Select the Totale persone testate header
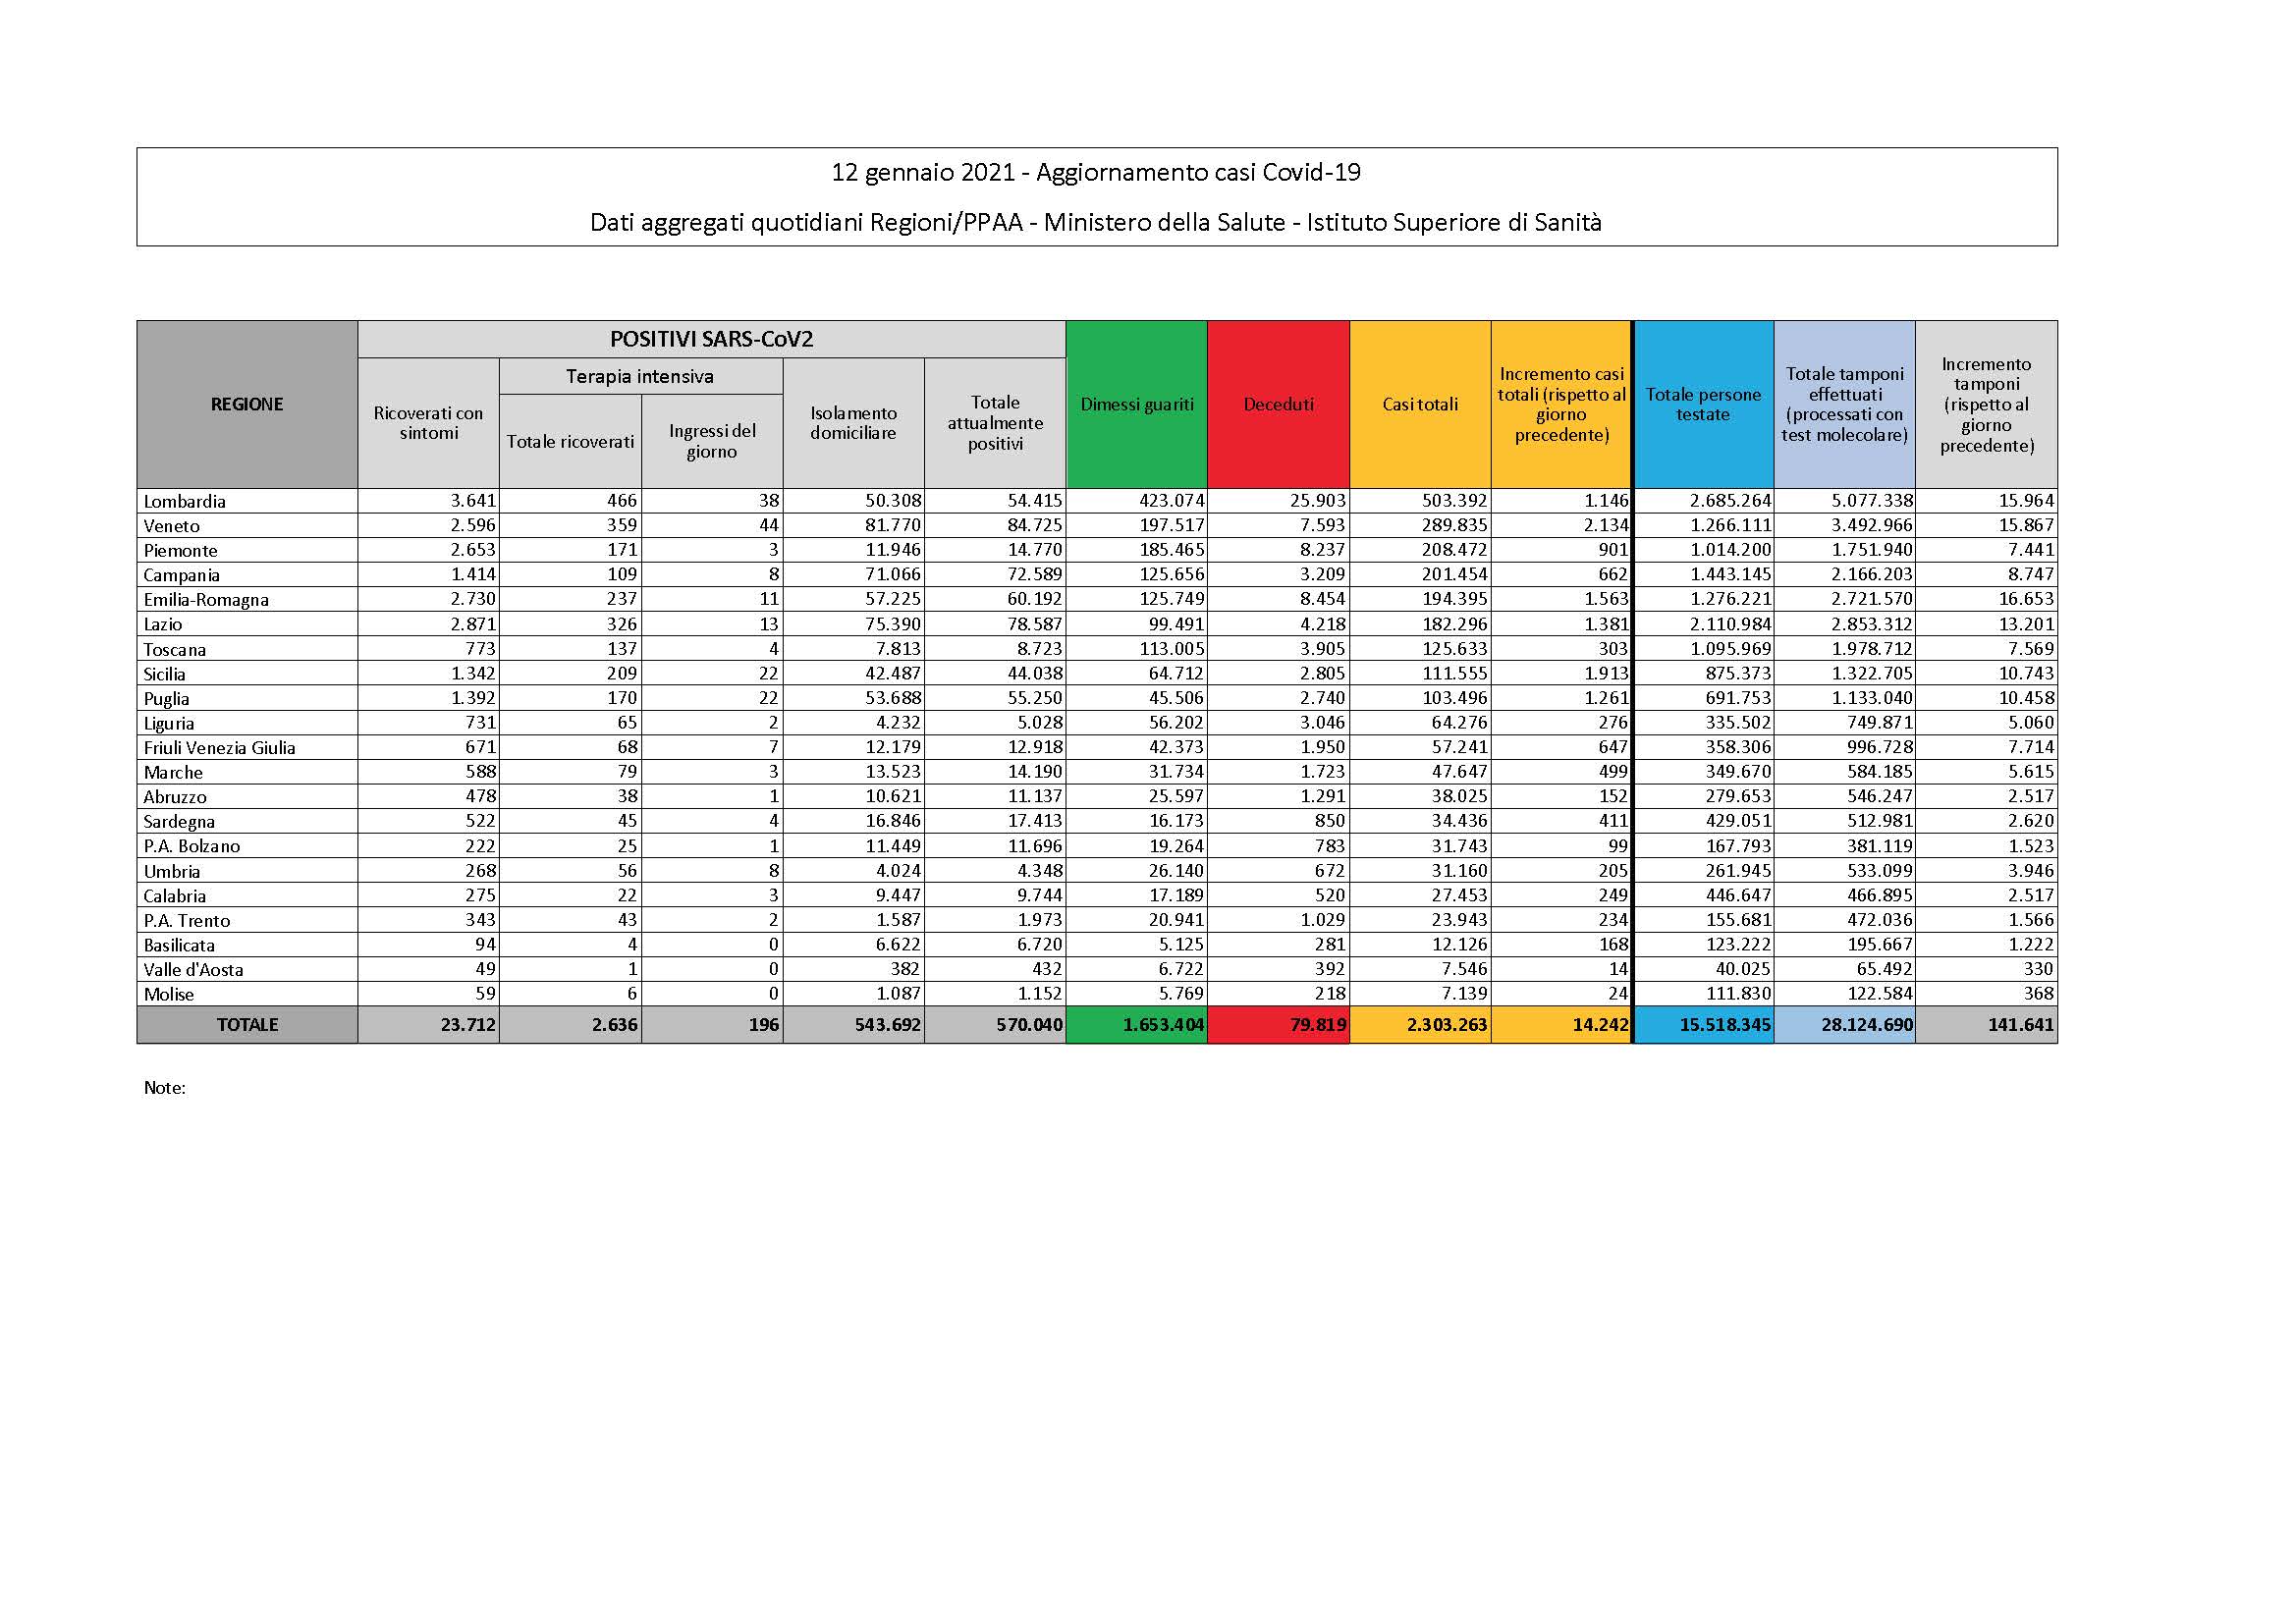The image size is (2296, 1624). click(1703, 404)
